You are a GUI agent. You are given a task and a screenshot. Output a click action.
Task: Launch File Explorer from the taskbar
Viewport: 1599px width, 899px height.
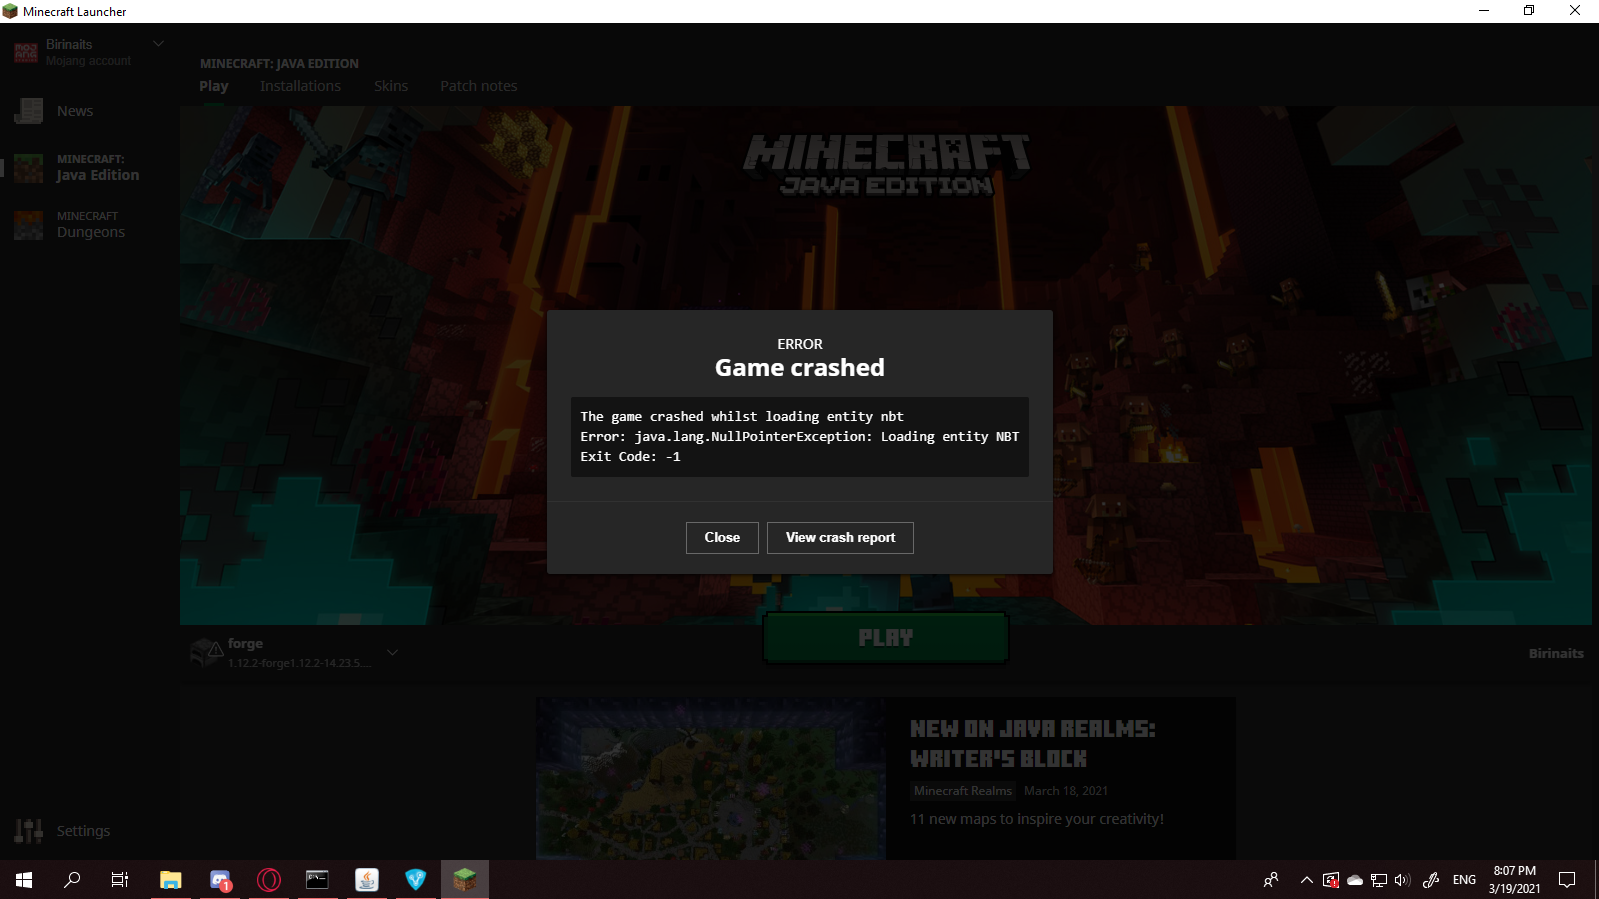(x=171, y=880)
